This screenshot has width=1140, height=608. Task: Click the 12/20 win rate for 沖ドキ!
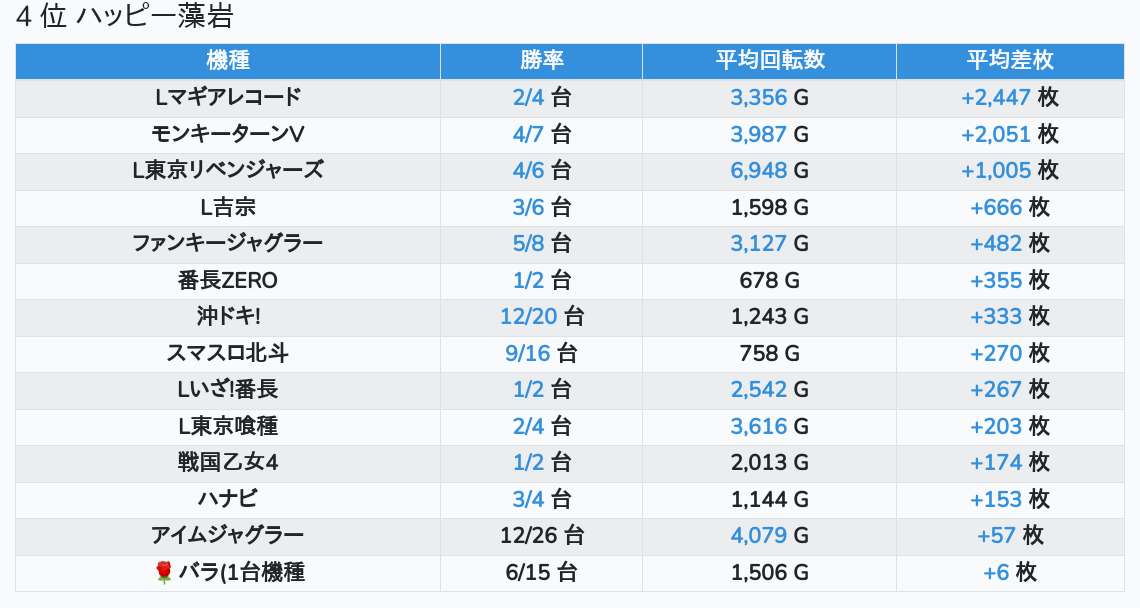pos(528,317)
